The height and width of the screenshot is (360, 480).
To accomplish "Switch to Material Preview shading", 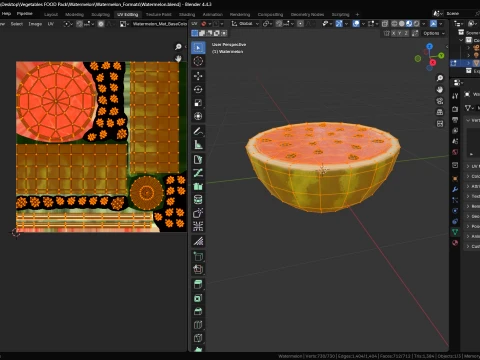I will click(409, 24).
